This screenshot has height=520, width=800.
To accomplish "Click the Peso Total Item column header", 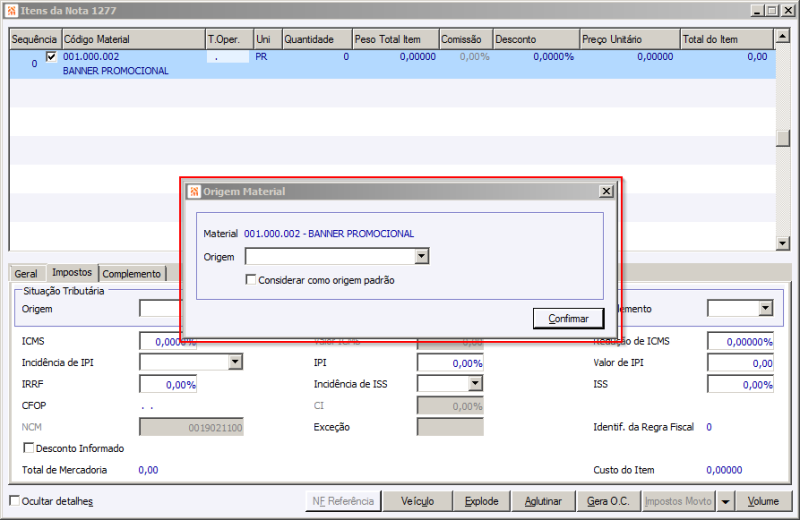I will [395, 39].
